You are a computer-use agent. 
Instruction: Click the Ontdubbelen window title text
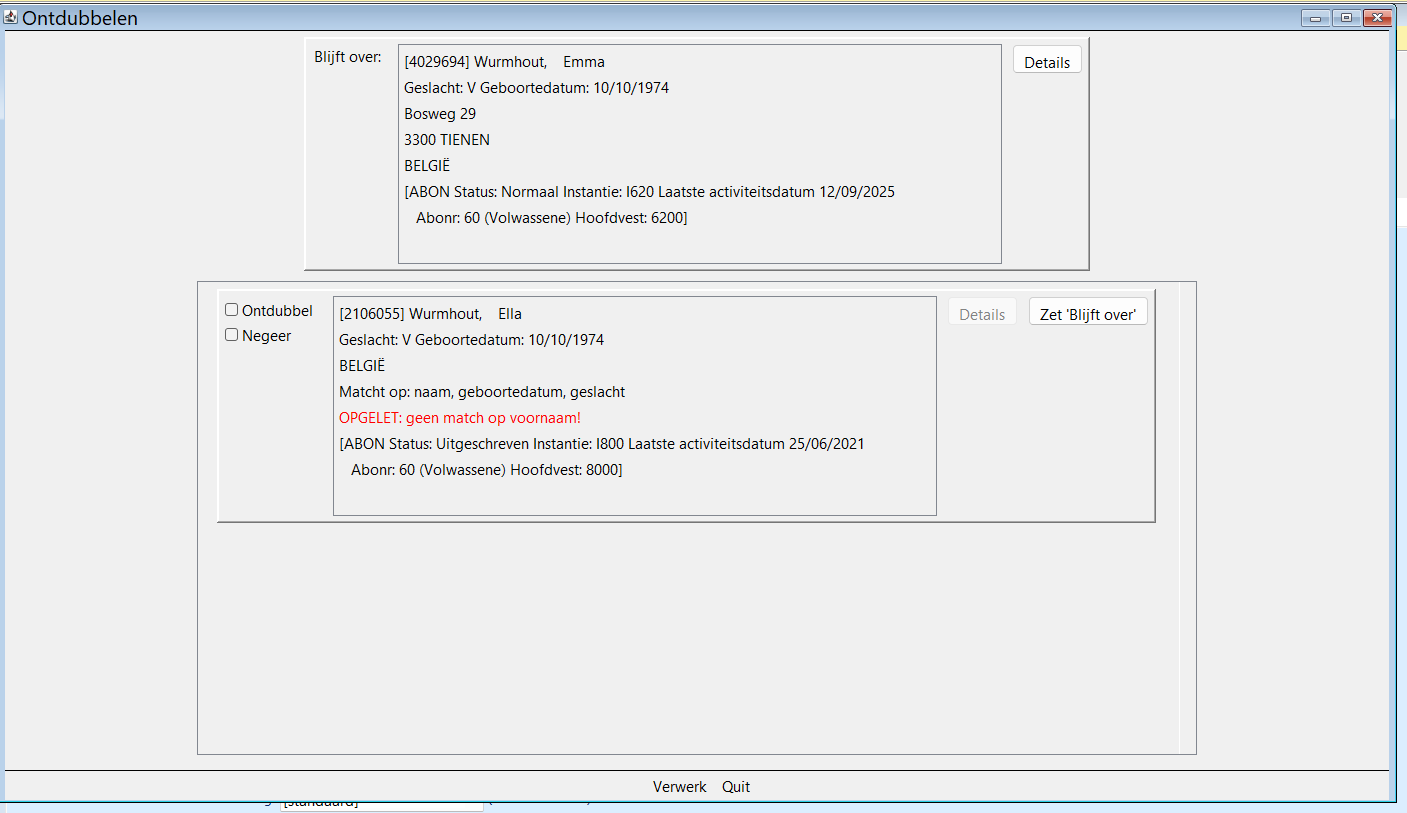tap(80, 18)
